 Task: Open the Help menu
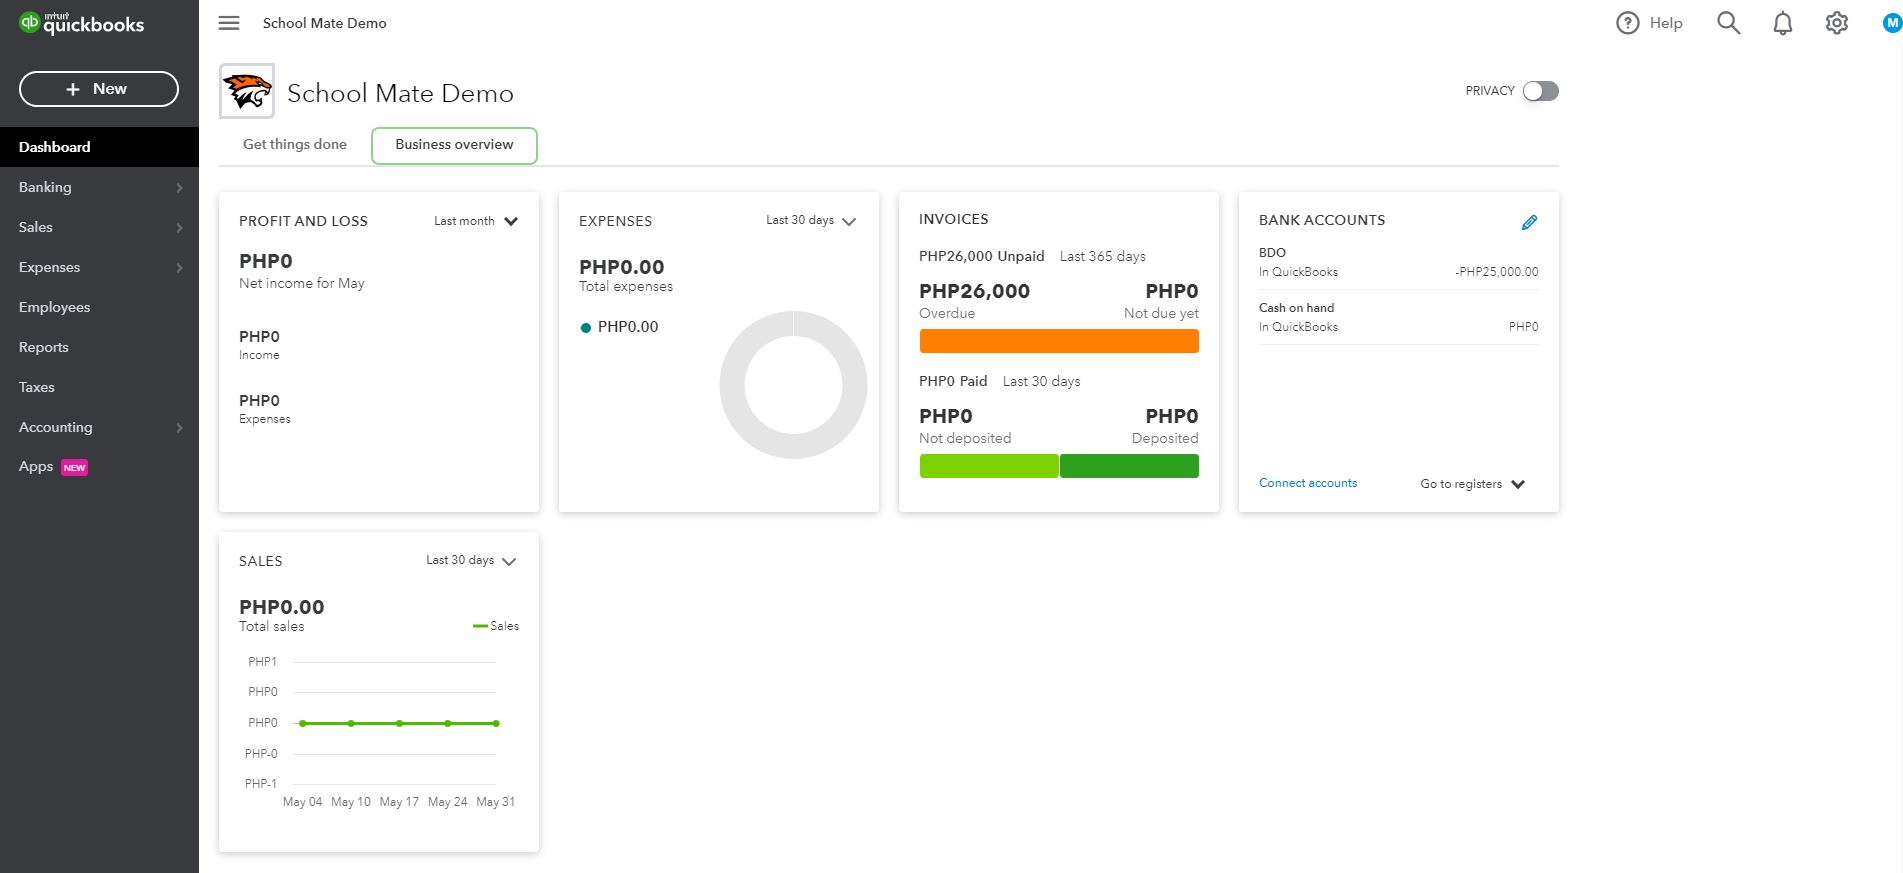tap(1650, 23)
